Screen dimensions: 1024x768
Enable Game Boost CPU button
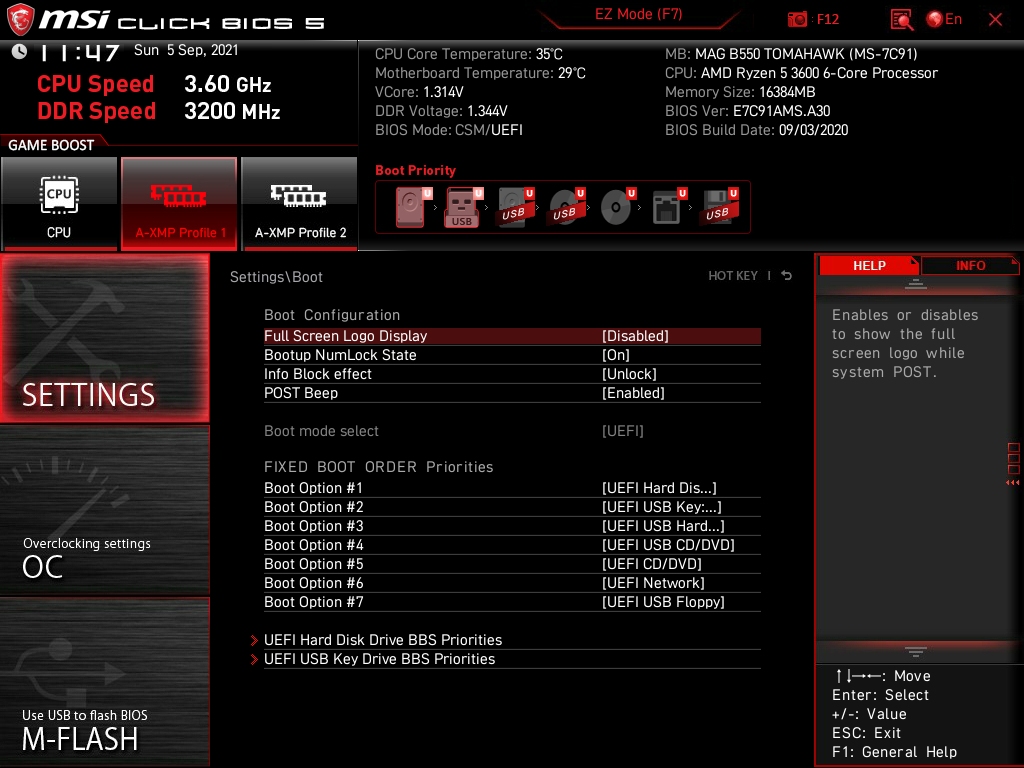point(59,204)
